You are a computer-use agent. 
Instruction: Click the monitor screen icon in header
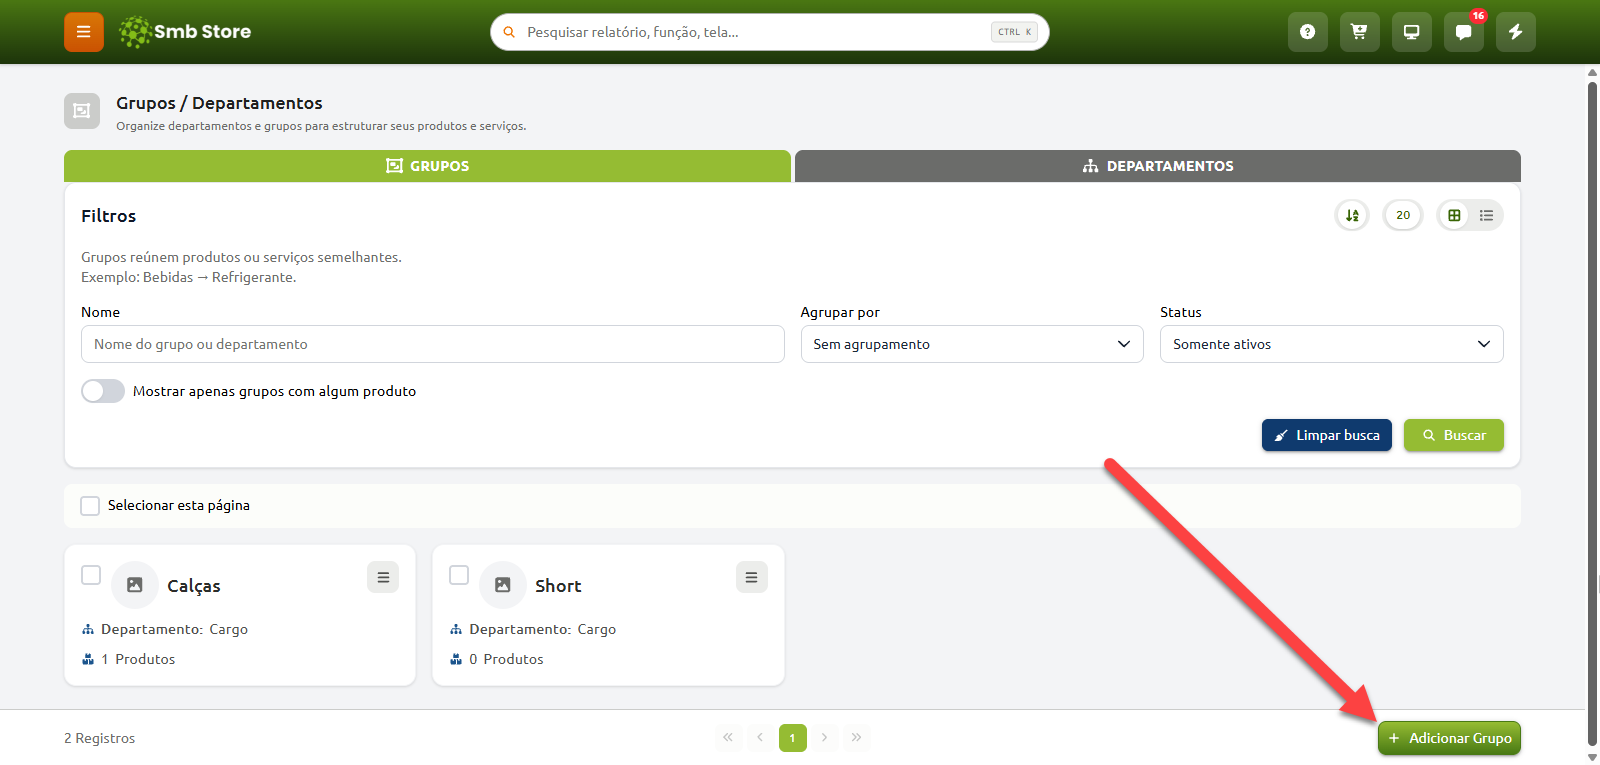pos(1411,32)
